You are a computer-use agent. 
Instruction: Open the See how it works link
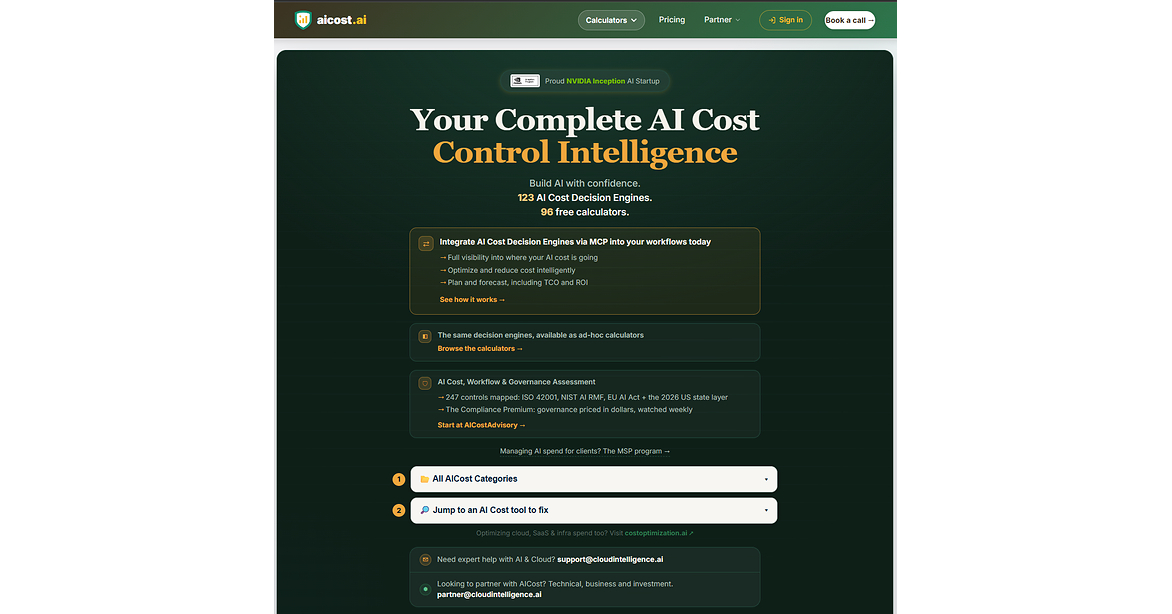[x=472, y=300]
